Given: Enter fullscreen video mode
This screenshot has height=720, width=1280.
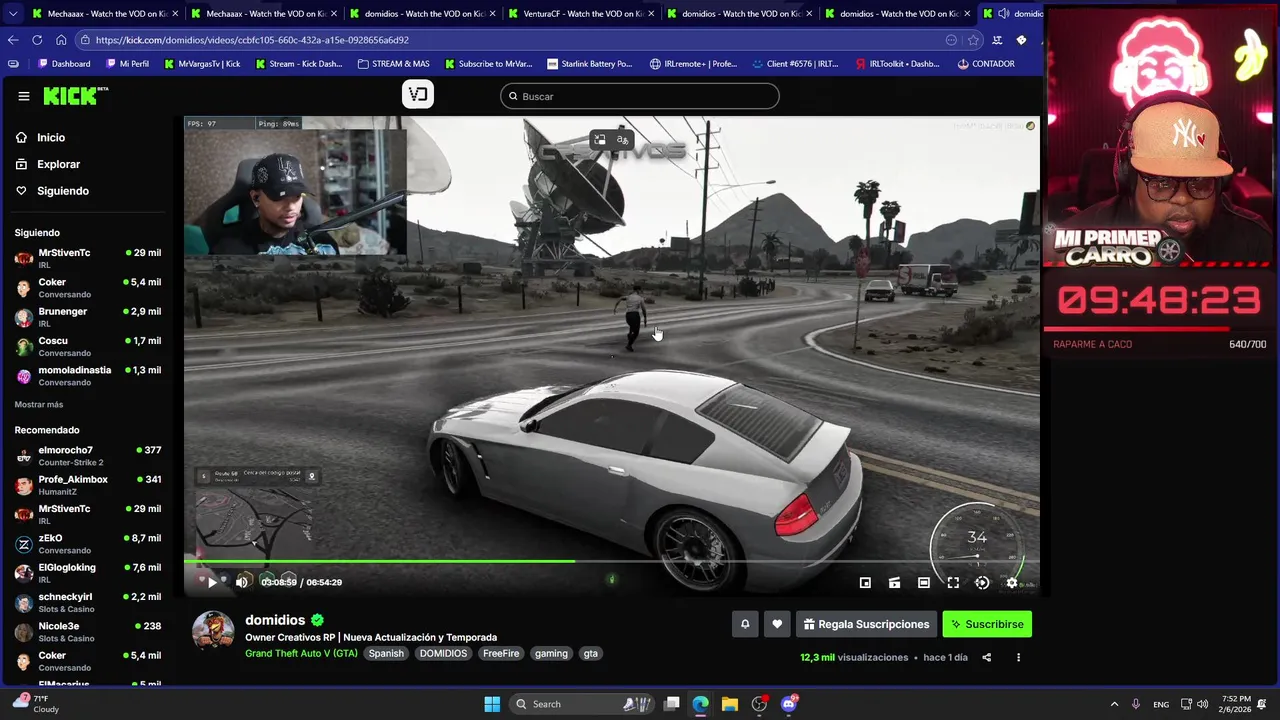Looking at the screenshot, I should point(953,583).
